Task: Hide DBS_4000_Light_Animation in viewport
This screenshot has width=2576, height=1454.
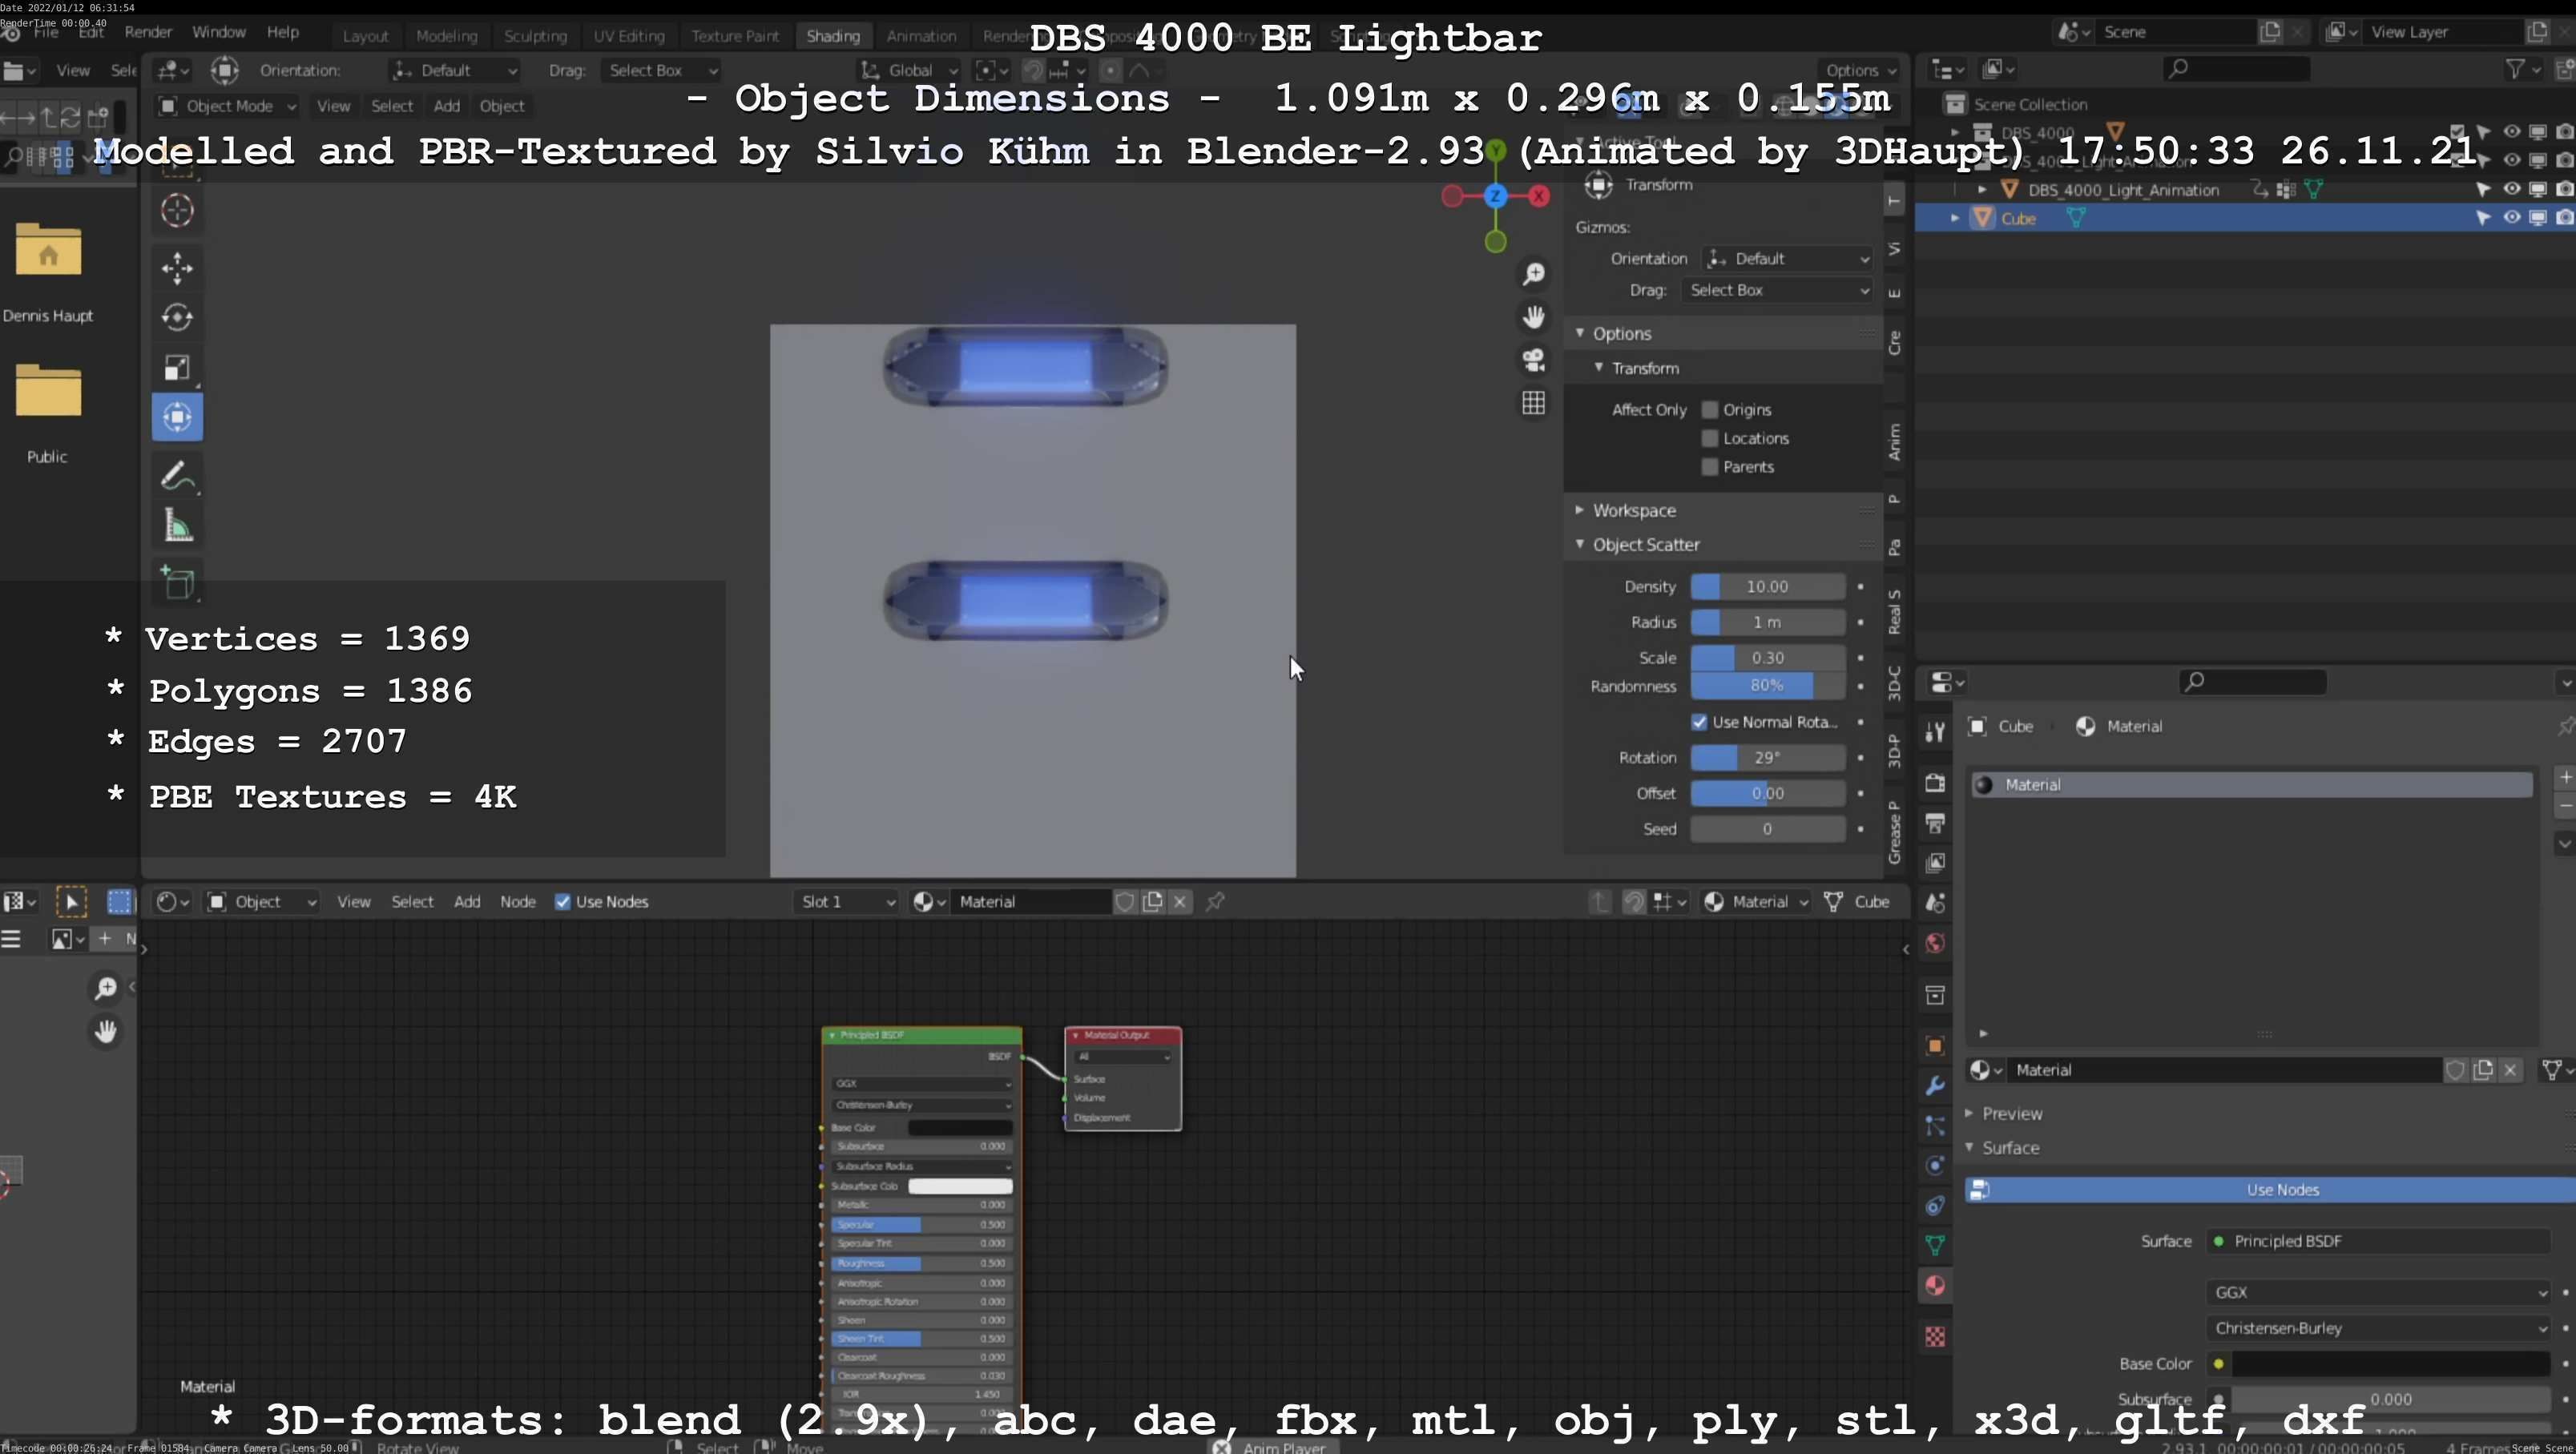Action: 2511,189
